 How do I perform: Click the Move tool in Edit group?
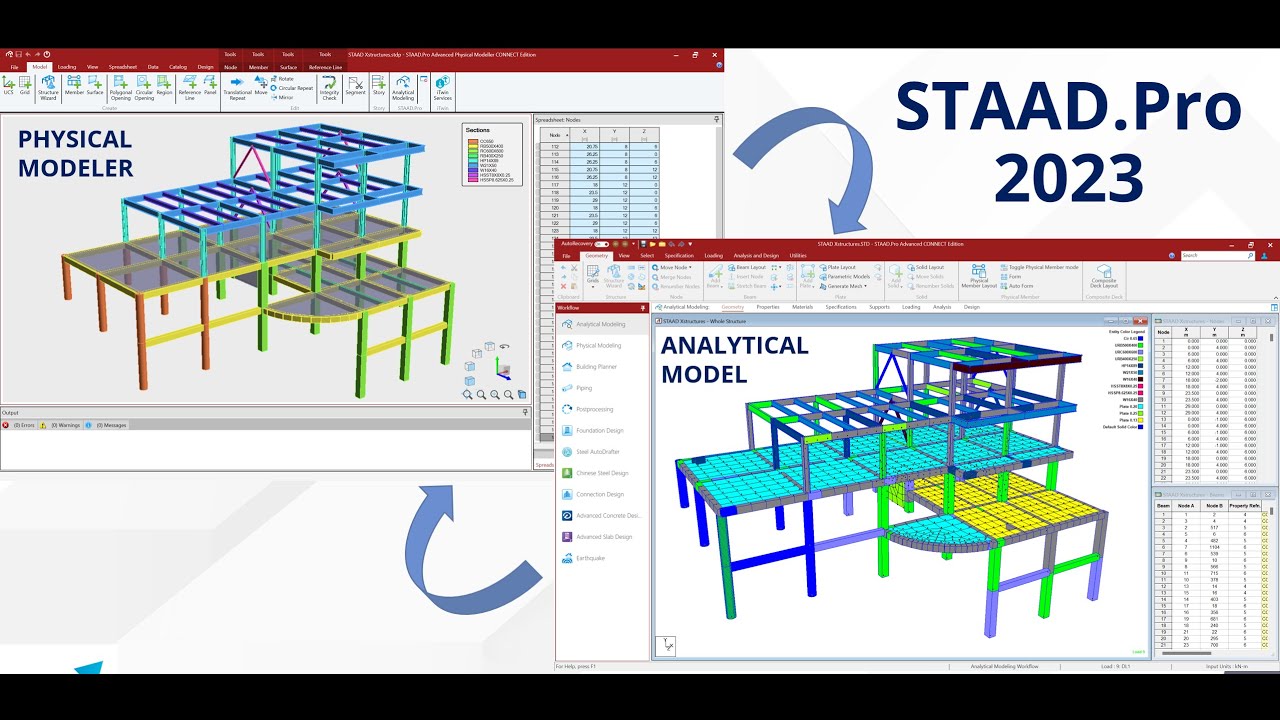point(261,85)
